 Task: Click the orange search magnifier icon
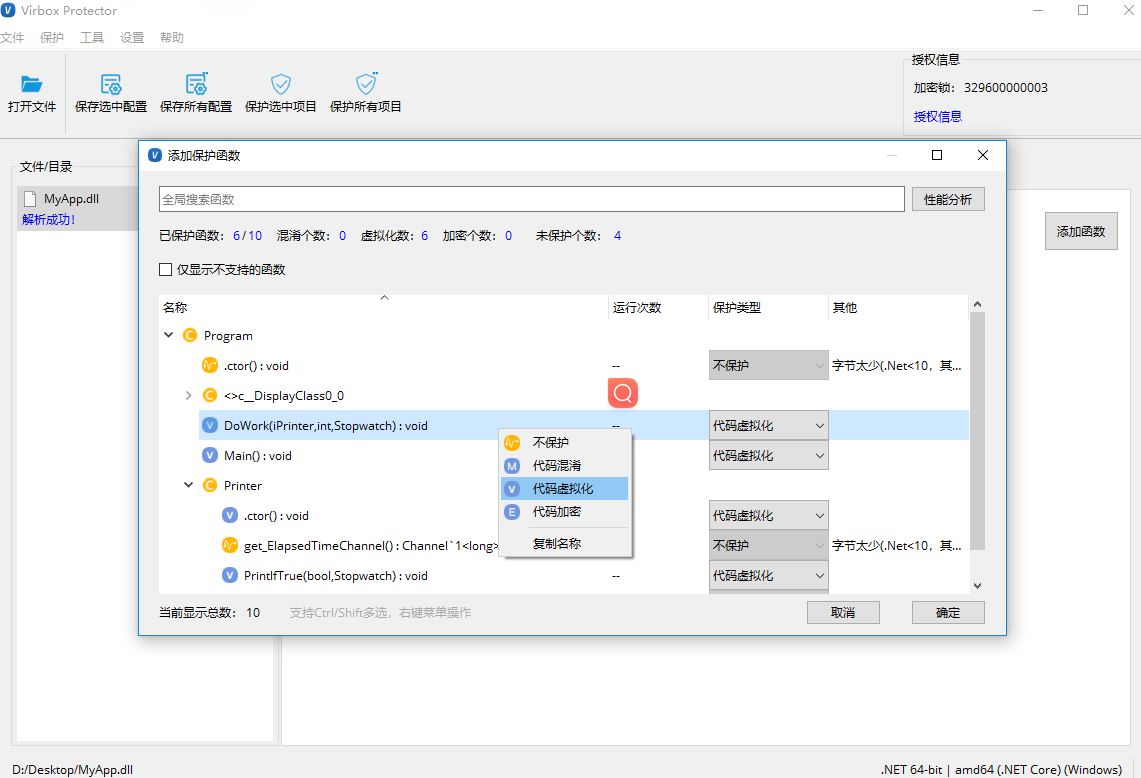623,393
